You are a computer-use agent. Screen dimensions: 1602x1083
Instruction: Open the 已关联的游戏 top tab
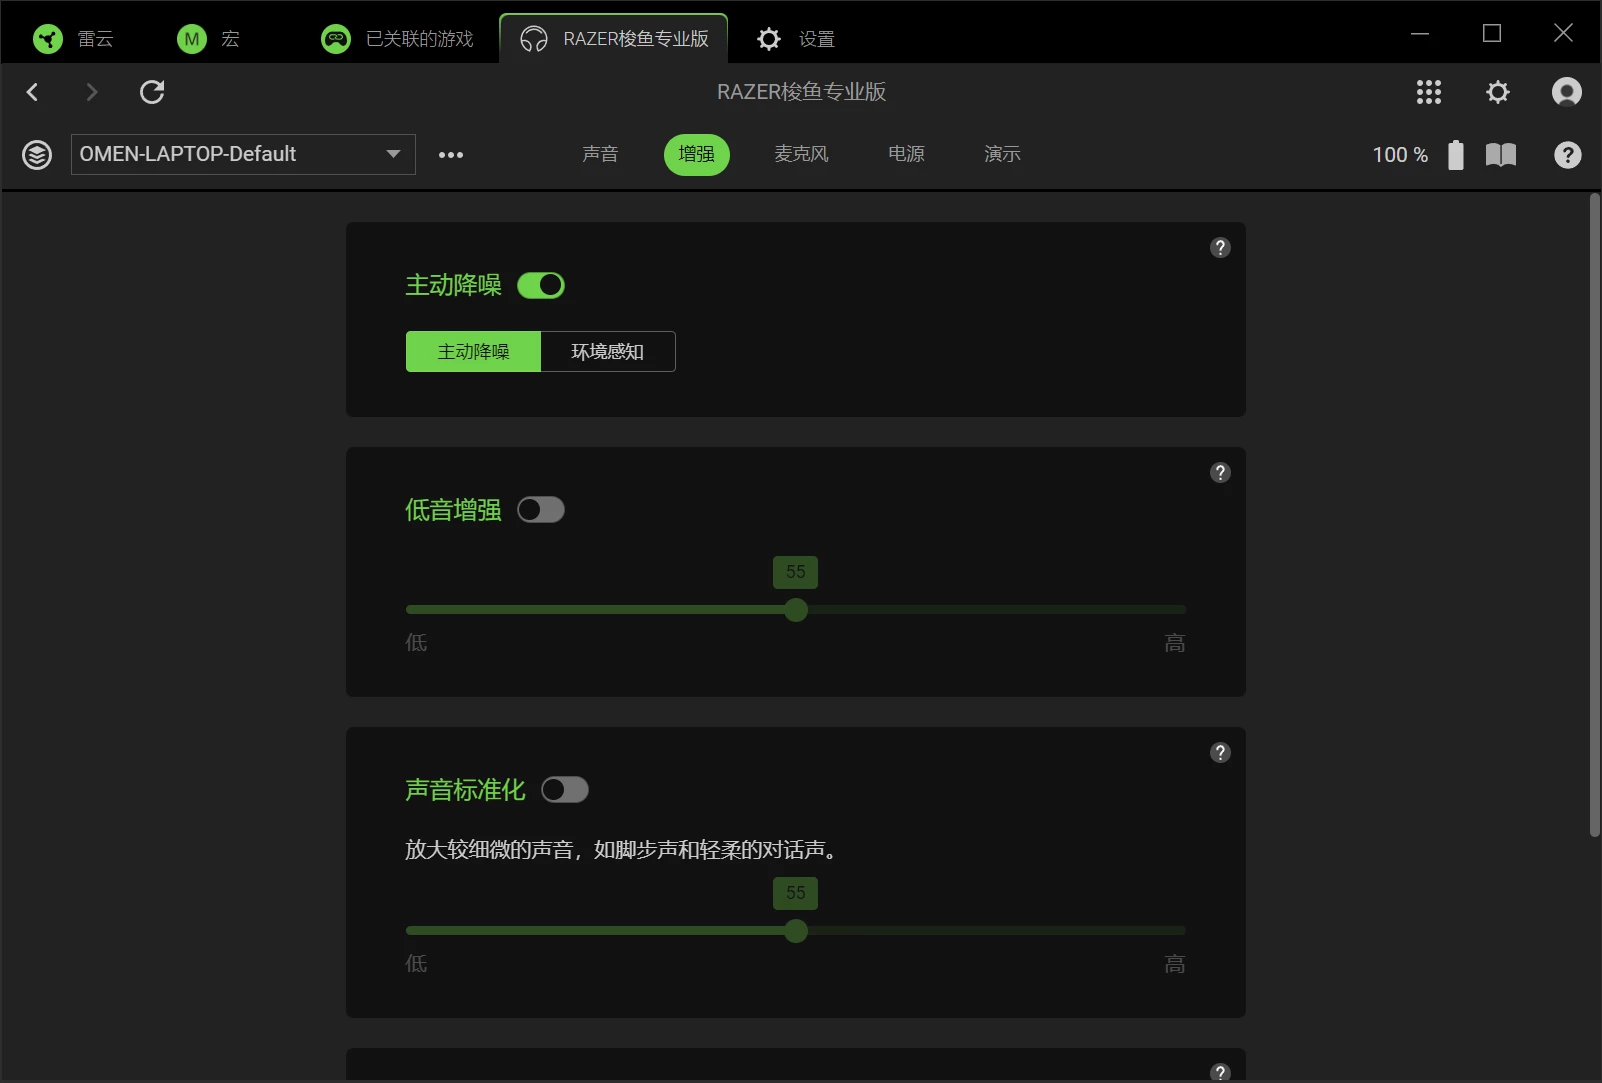(397, 39)
